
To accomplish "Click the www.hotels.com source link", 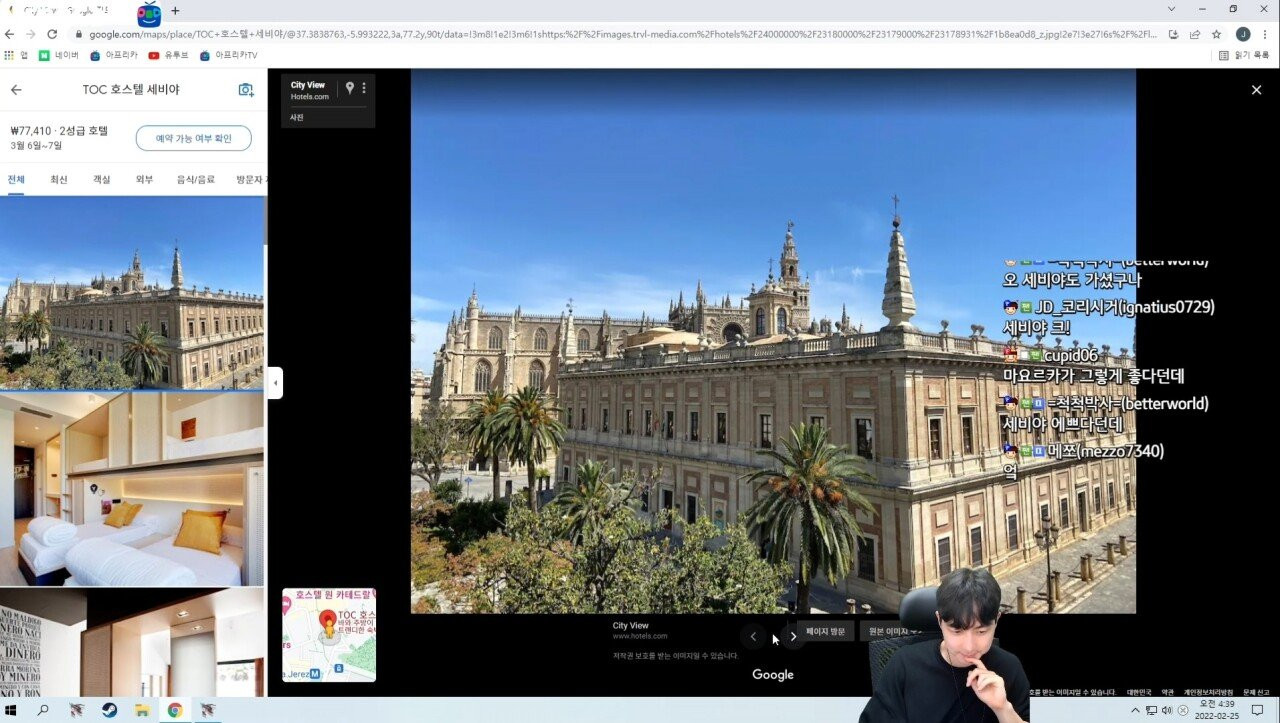I will coord(640,636).
